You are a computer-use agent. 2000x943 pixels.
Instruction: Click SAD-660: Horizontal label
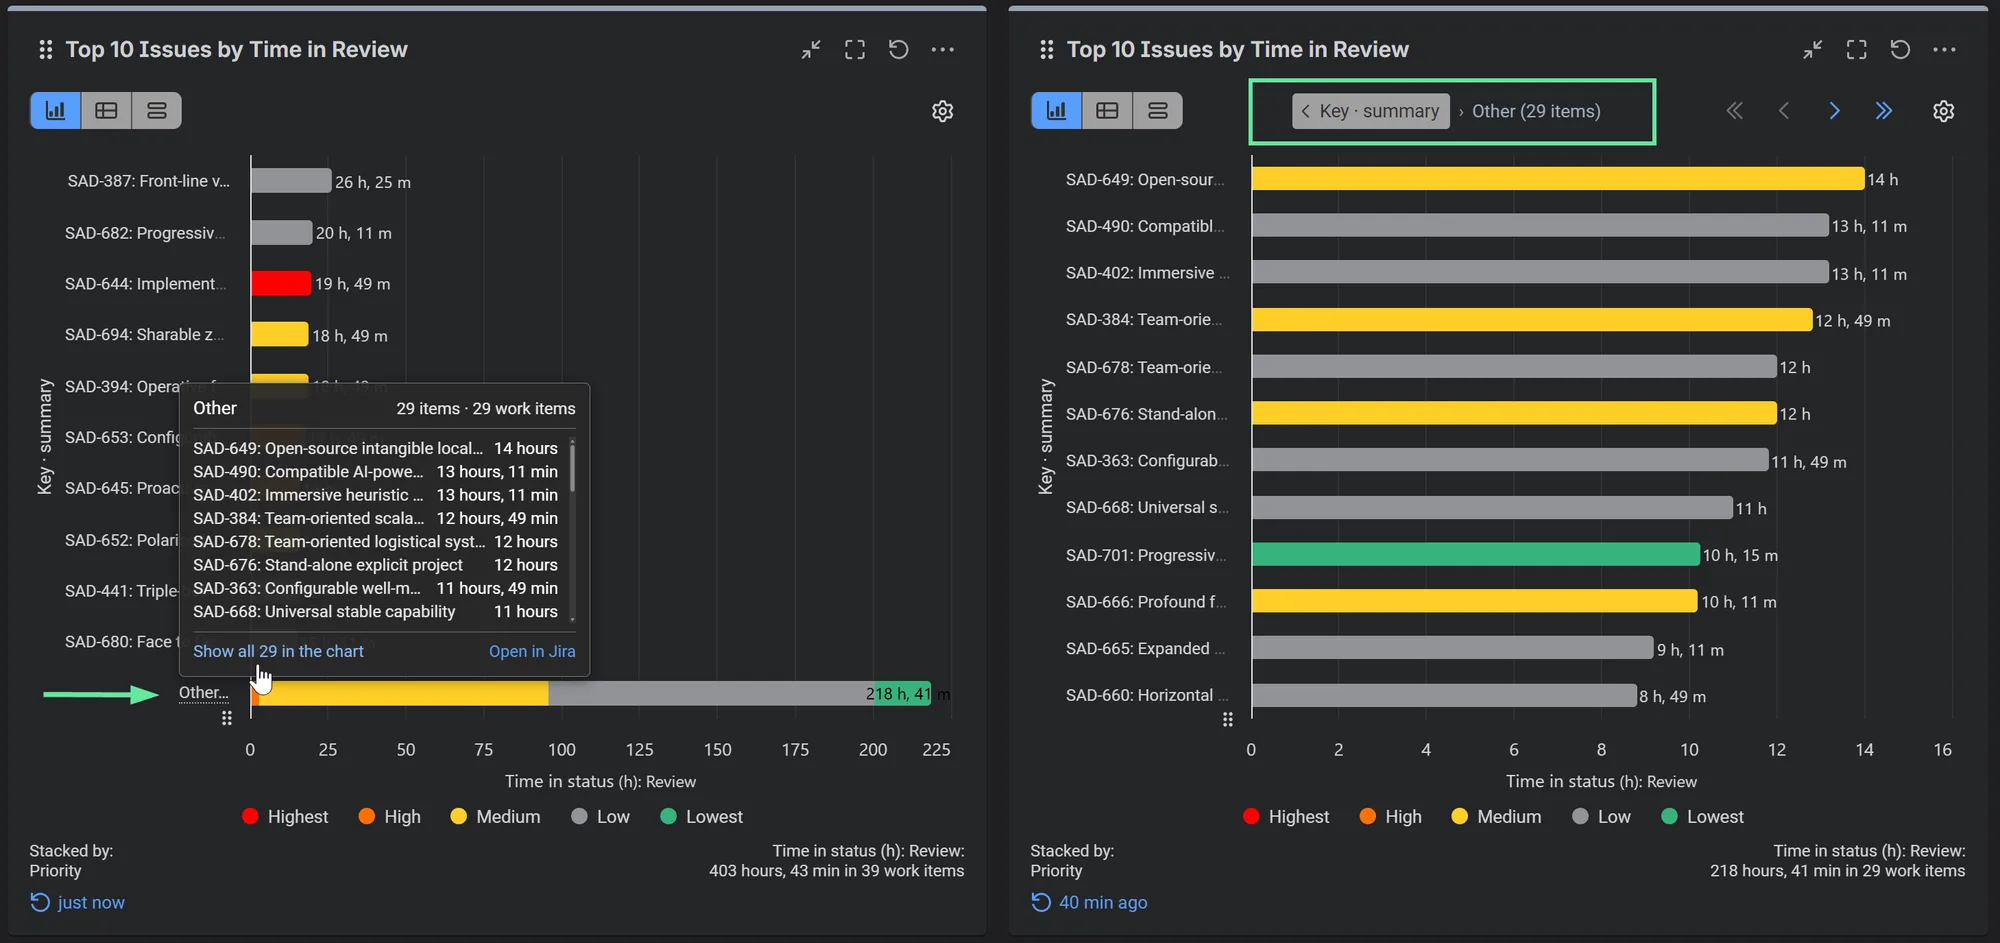pos(1146,695)
